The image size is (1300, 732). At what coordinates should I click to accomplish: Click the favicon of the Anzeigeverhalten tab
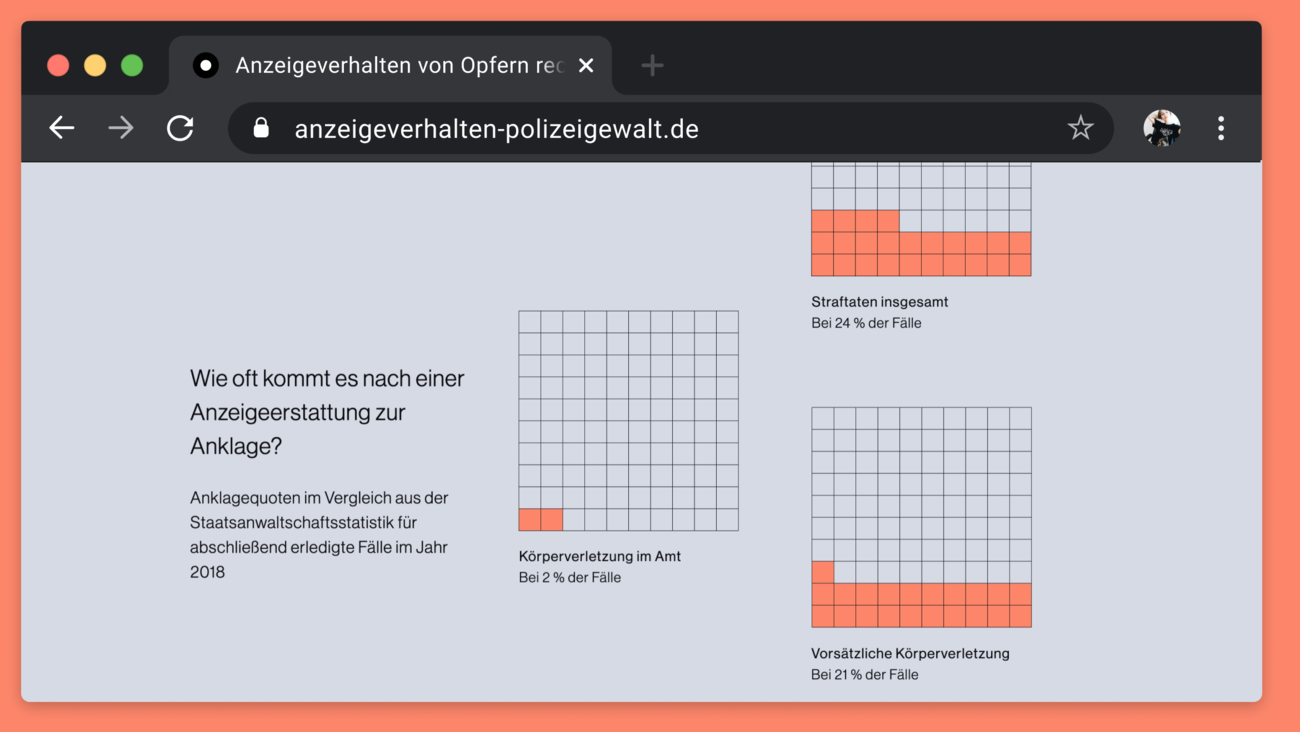point(206,66)
